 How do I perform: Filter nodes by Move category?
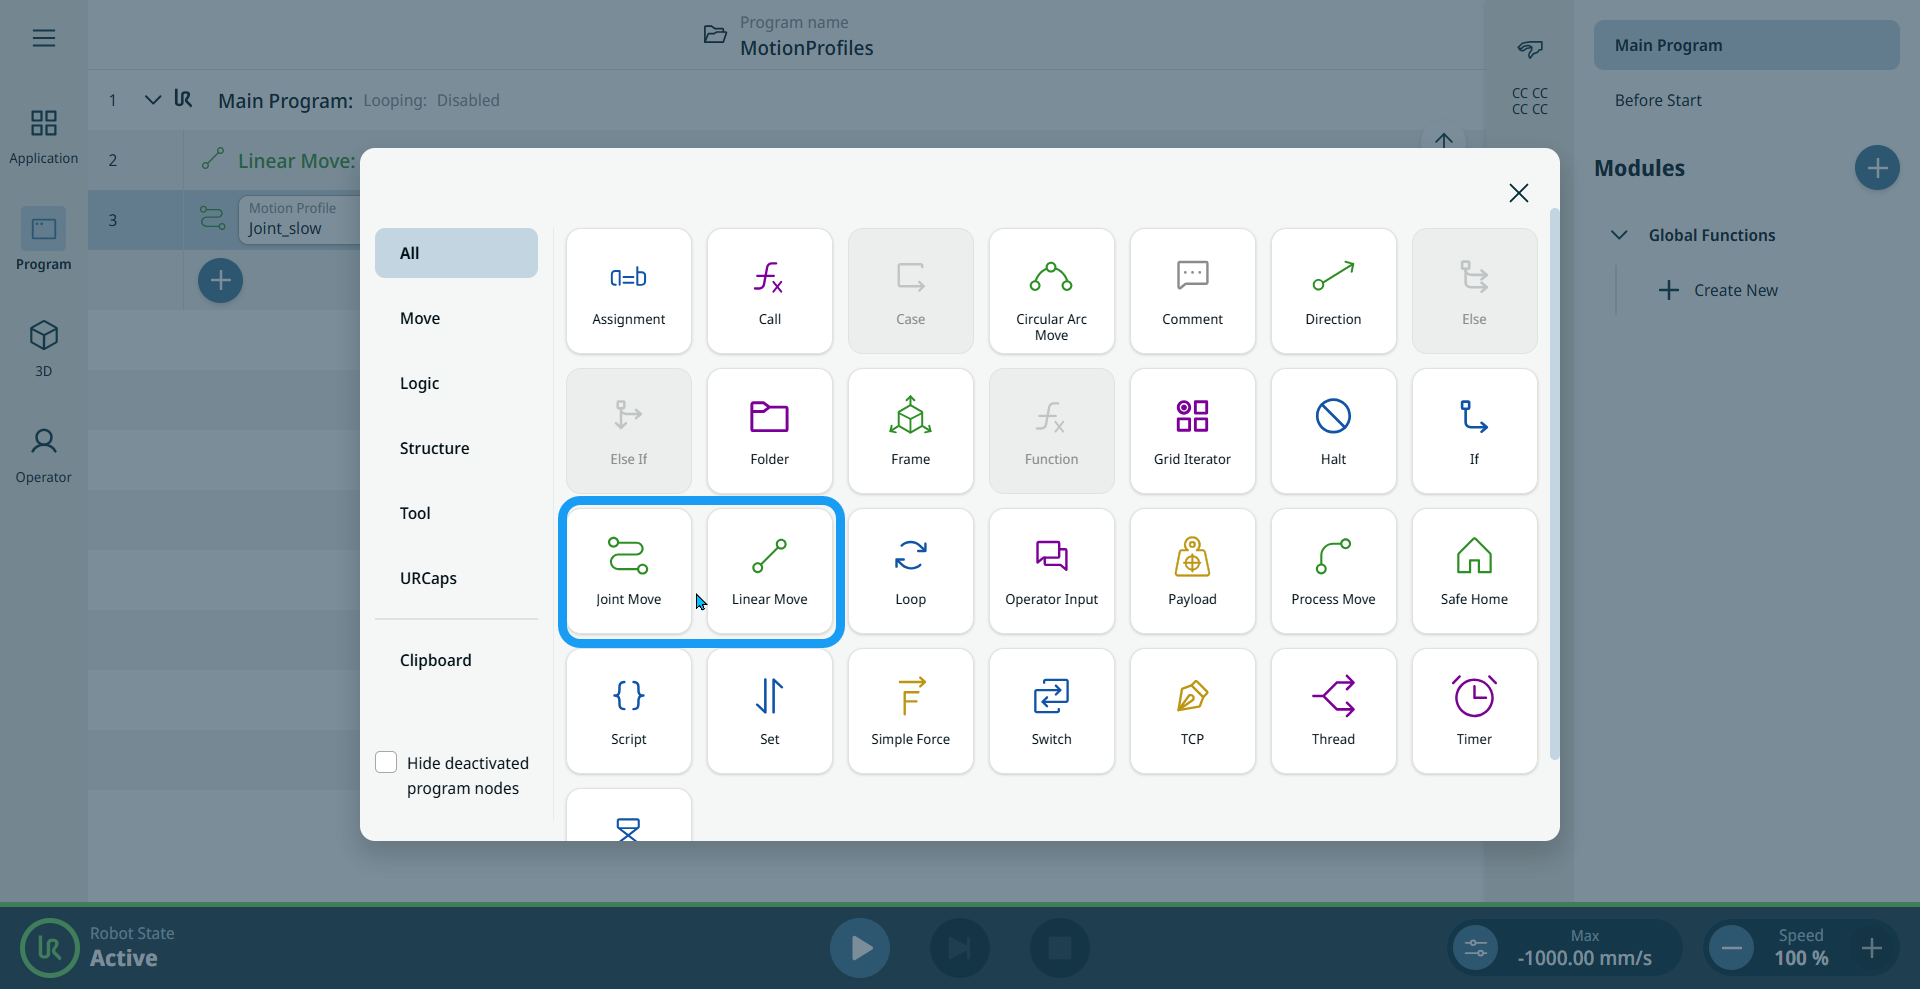coord(420,318)
